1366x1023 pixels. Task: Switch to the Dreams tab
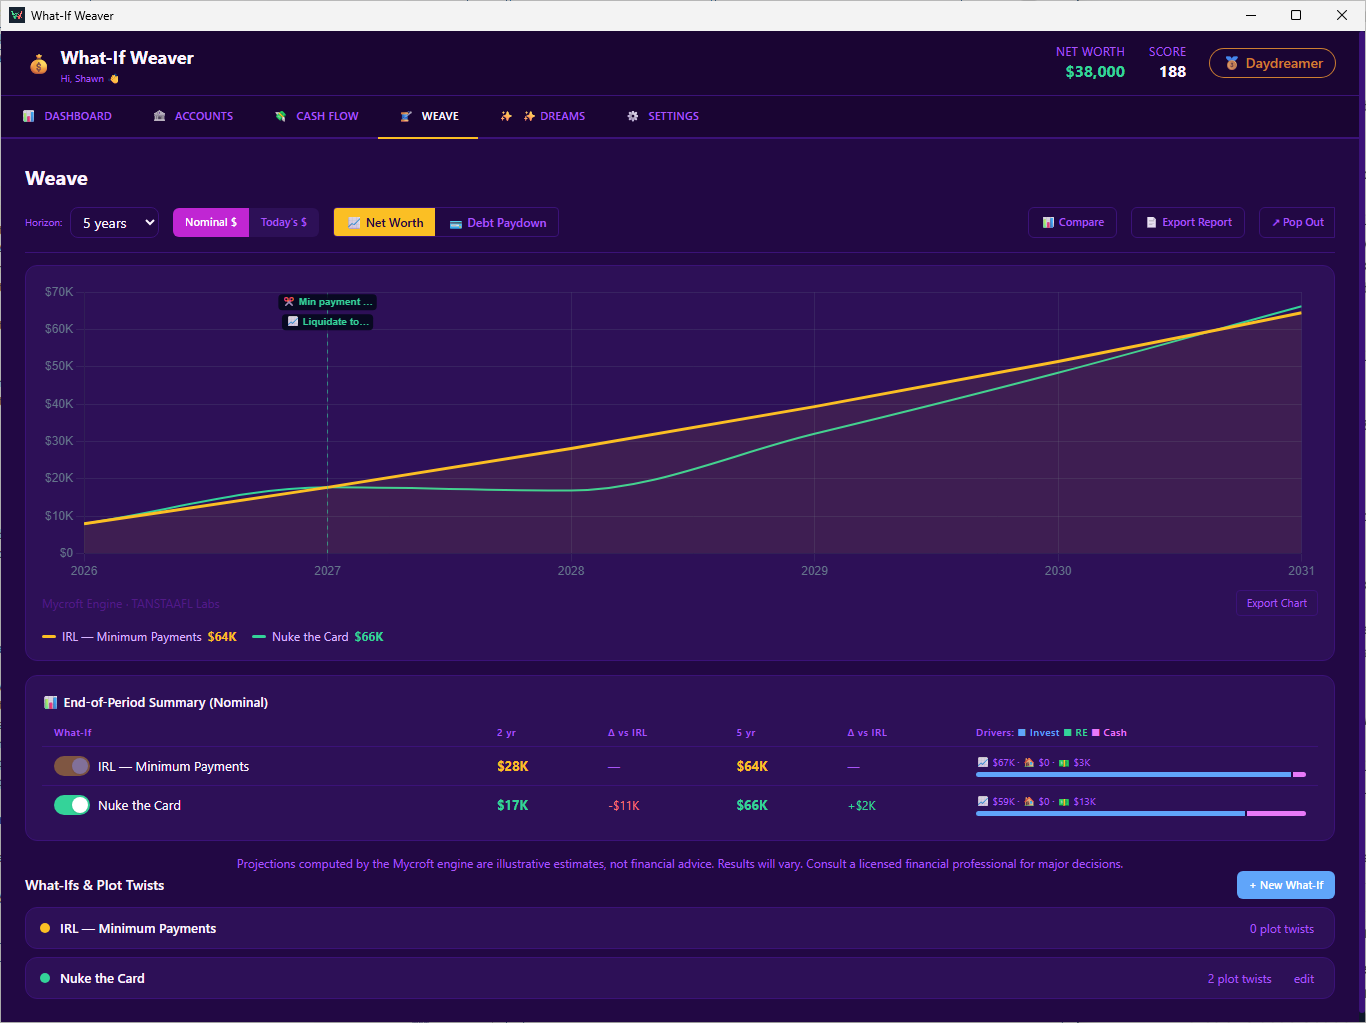click(543, 116)
